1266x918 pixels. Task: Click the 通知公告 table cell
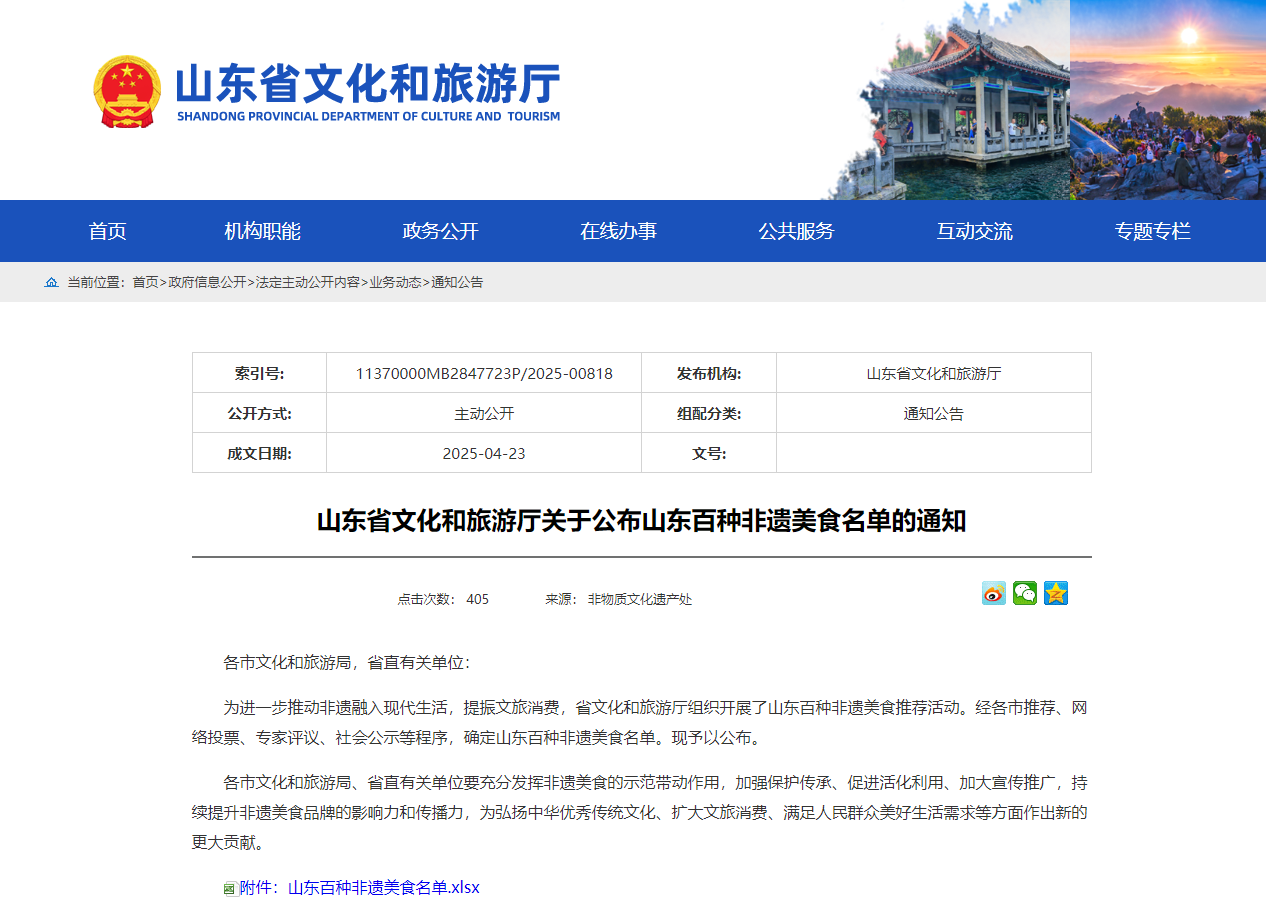click(934, 414)
